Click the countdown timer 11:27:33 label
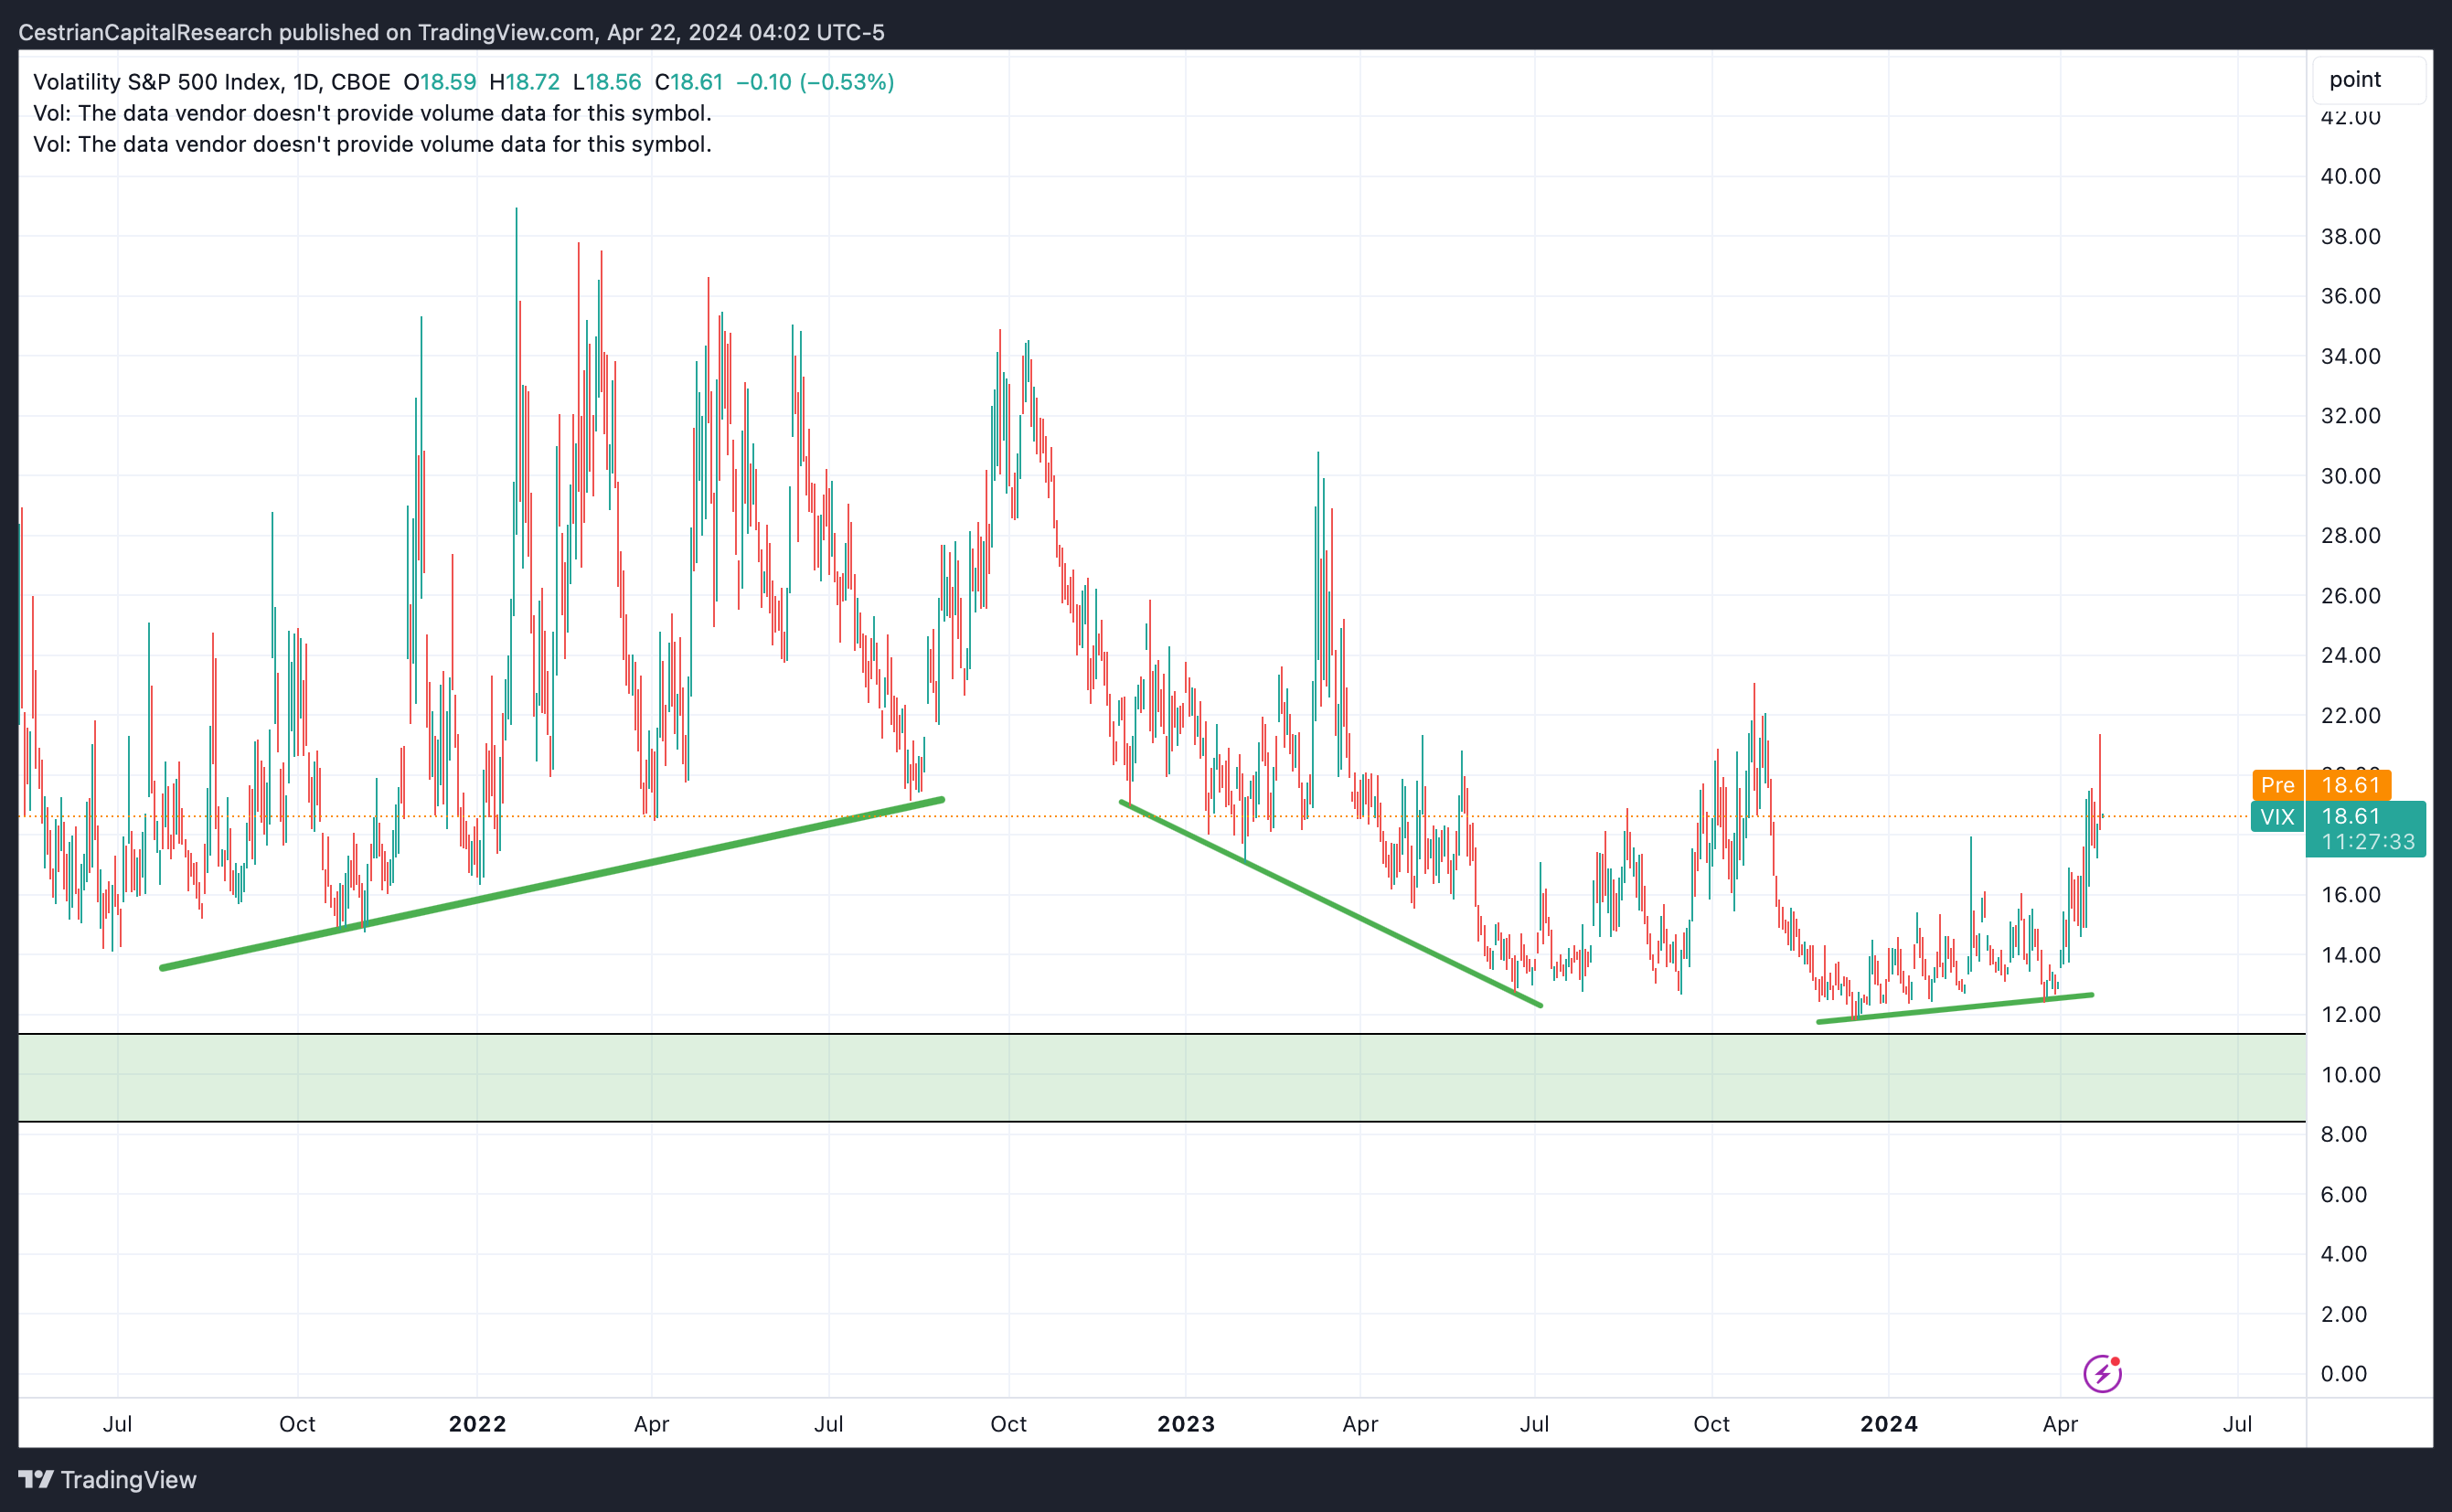The image size is (2452, 1512). (x=2367, y=842)
